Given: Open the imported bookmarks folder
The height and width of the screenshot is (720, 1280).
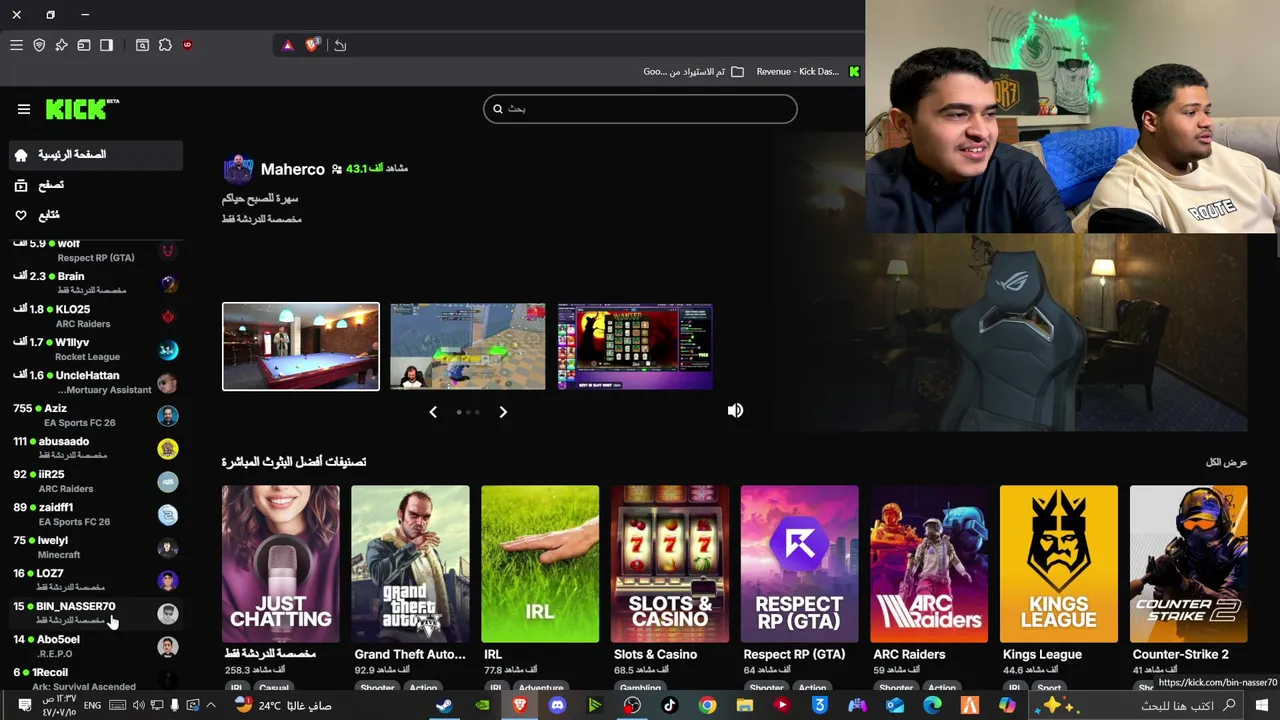Looking at the screenshot, I should 693,72.
